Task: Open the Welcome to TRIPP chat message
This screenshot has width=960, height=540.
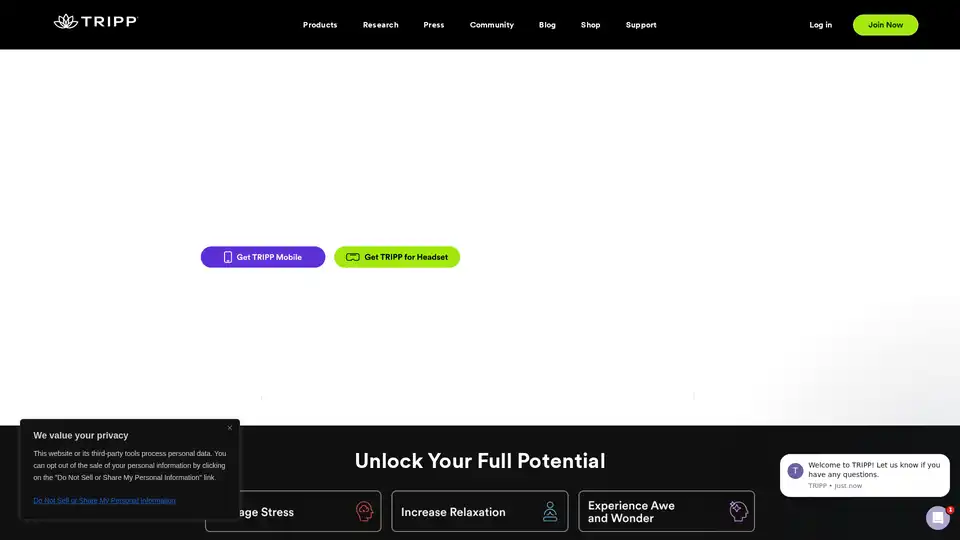Action: [873, 470]
